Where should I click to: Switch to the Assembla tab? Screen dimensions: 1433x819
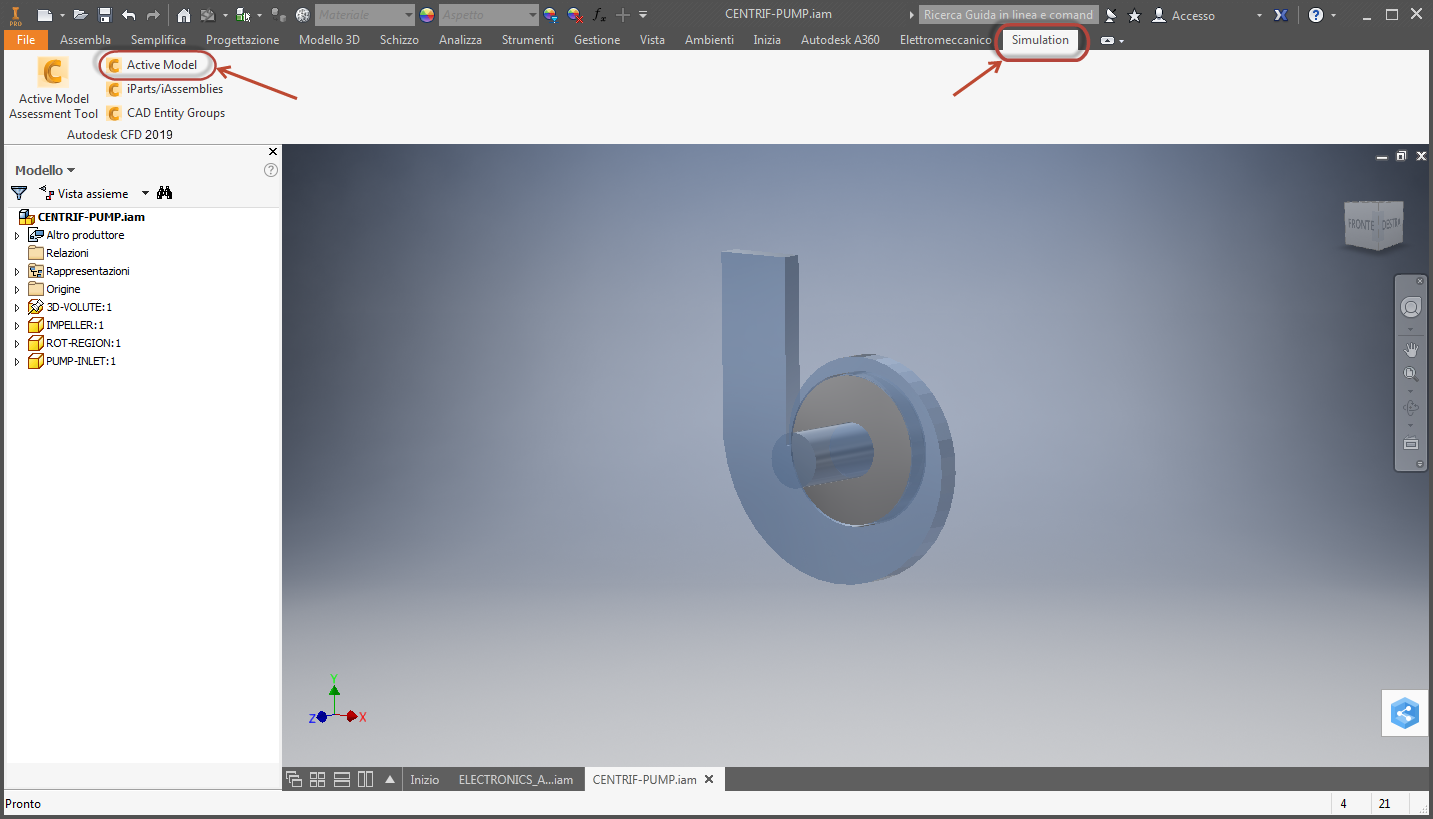point(85,40)
